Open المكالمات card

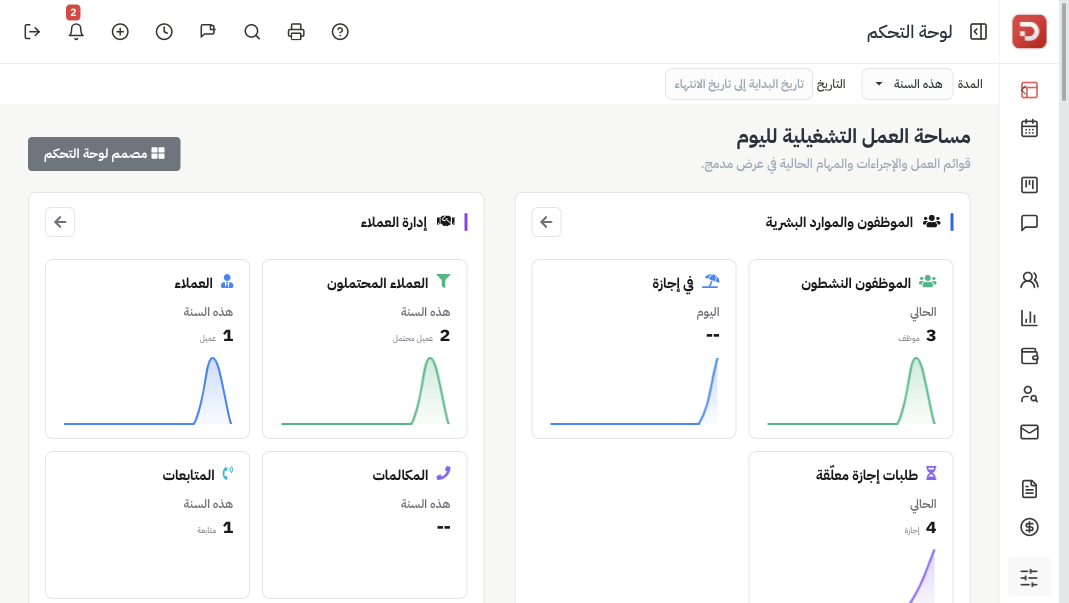pyautogui.click(x=365, y=525)
